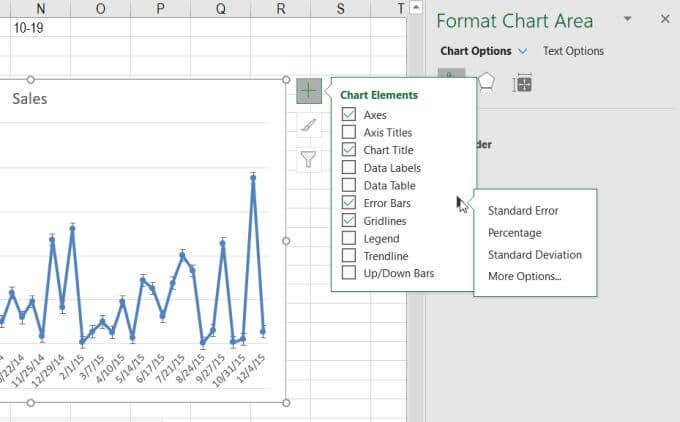680x422 pixels.
Task: Close the Format Chart Area pane
Action: coord(665,19)
